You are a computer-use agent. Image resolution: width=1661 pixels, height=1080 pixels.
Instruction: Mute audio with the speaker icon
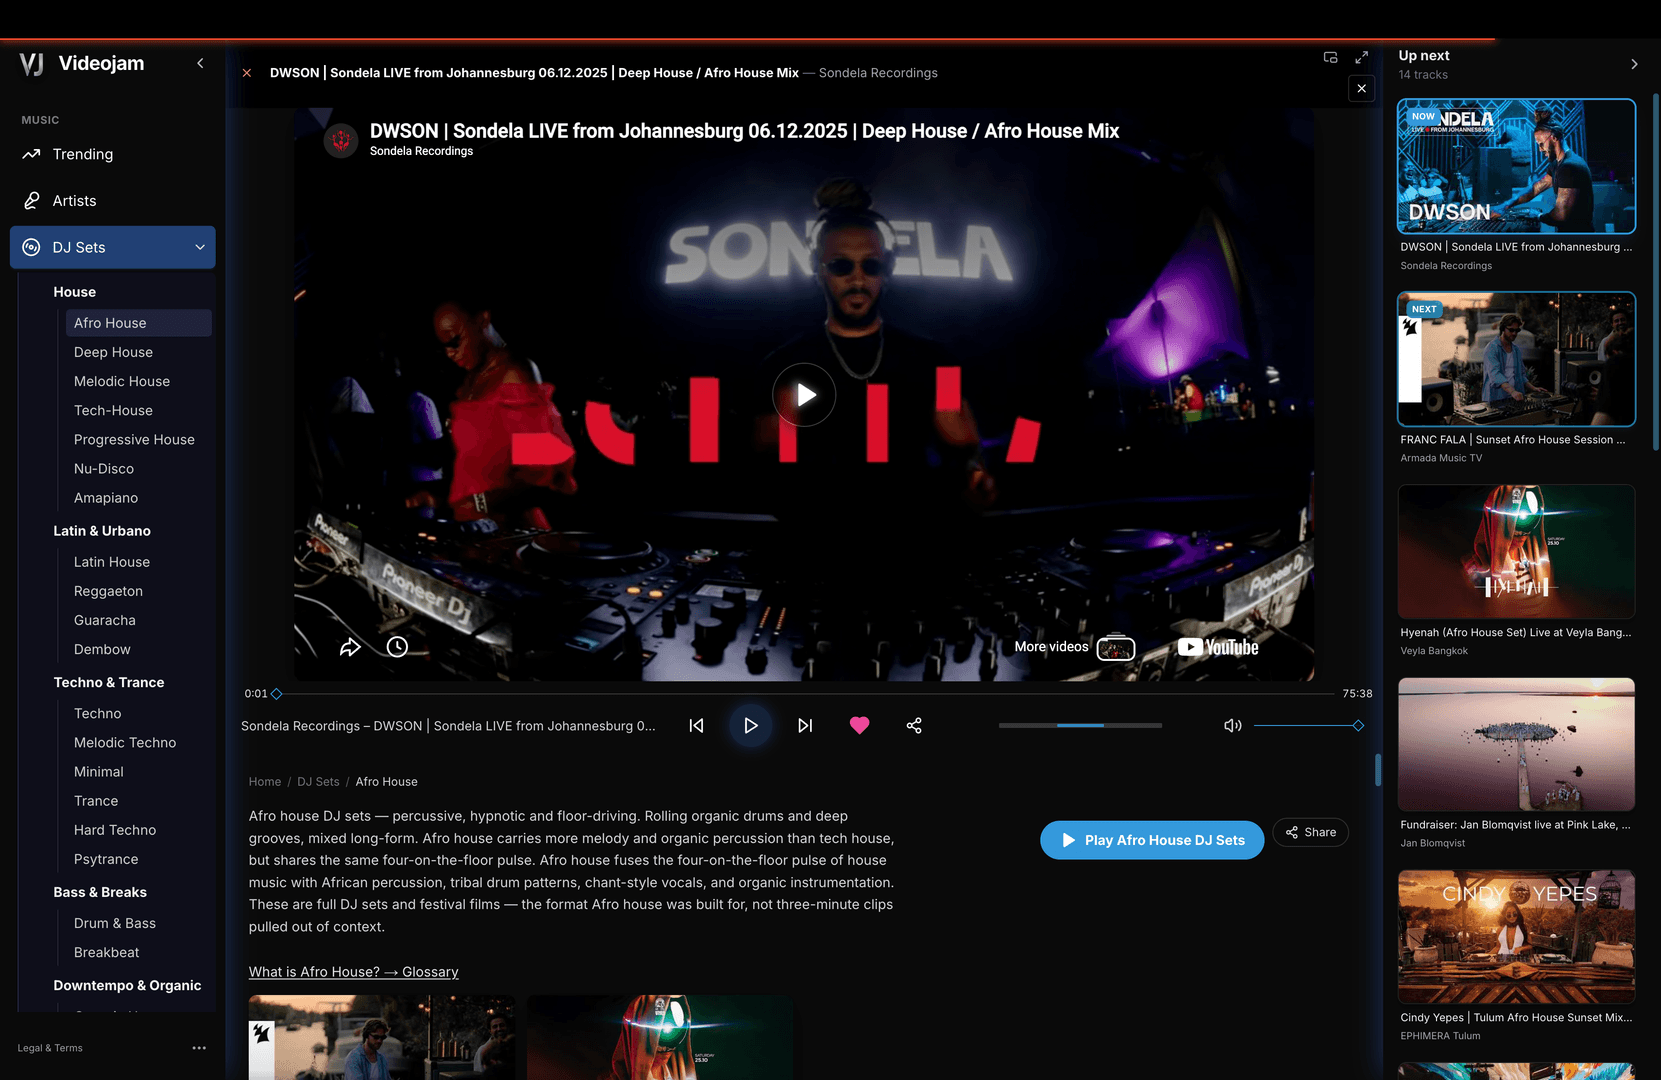tap(1233, 726)
